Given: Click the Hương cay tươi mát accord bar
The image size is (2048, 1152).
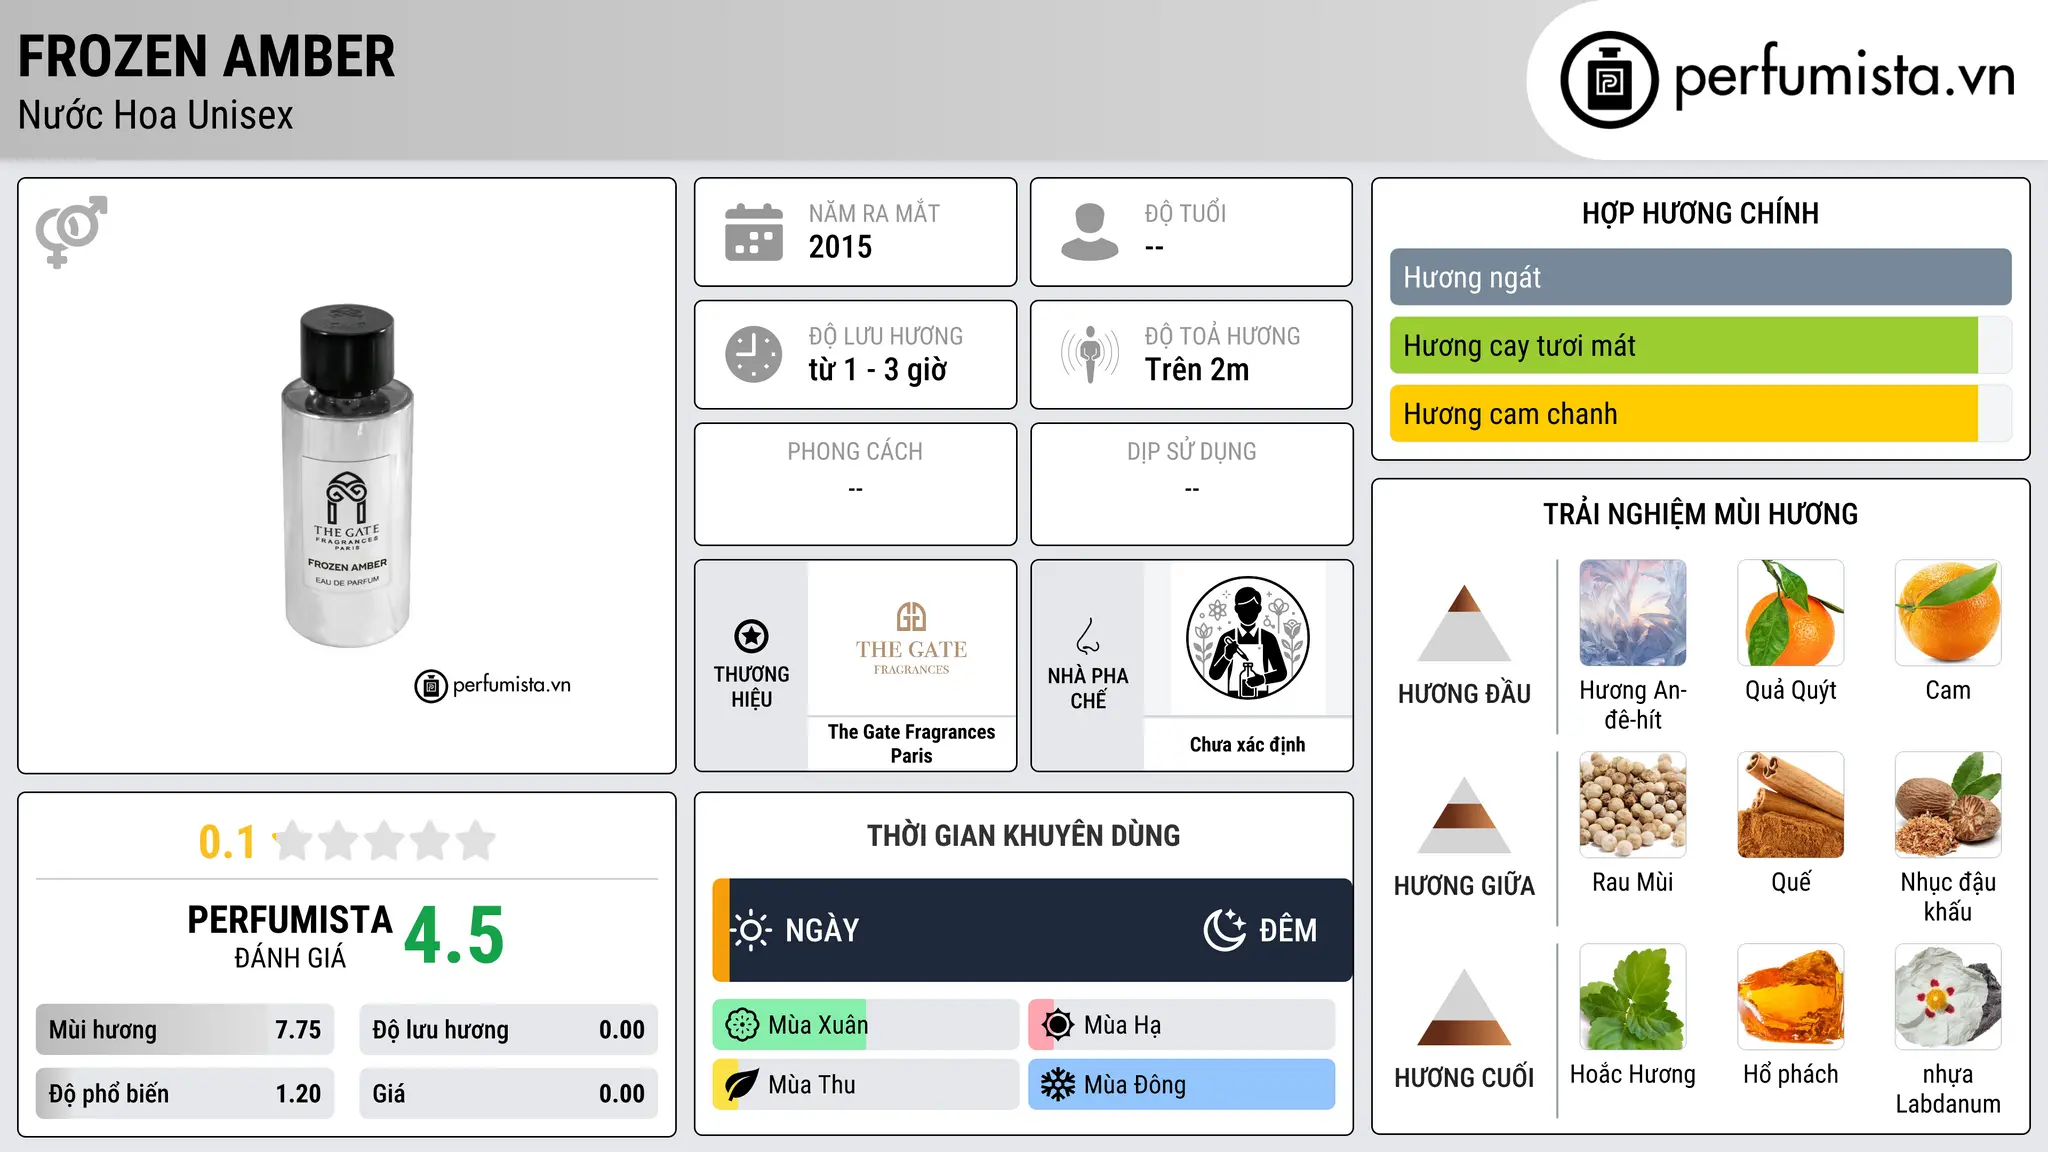Looking at the screenshot, I should (1700, 345).
